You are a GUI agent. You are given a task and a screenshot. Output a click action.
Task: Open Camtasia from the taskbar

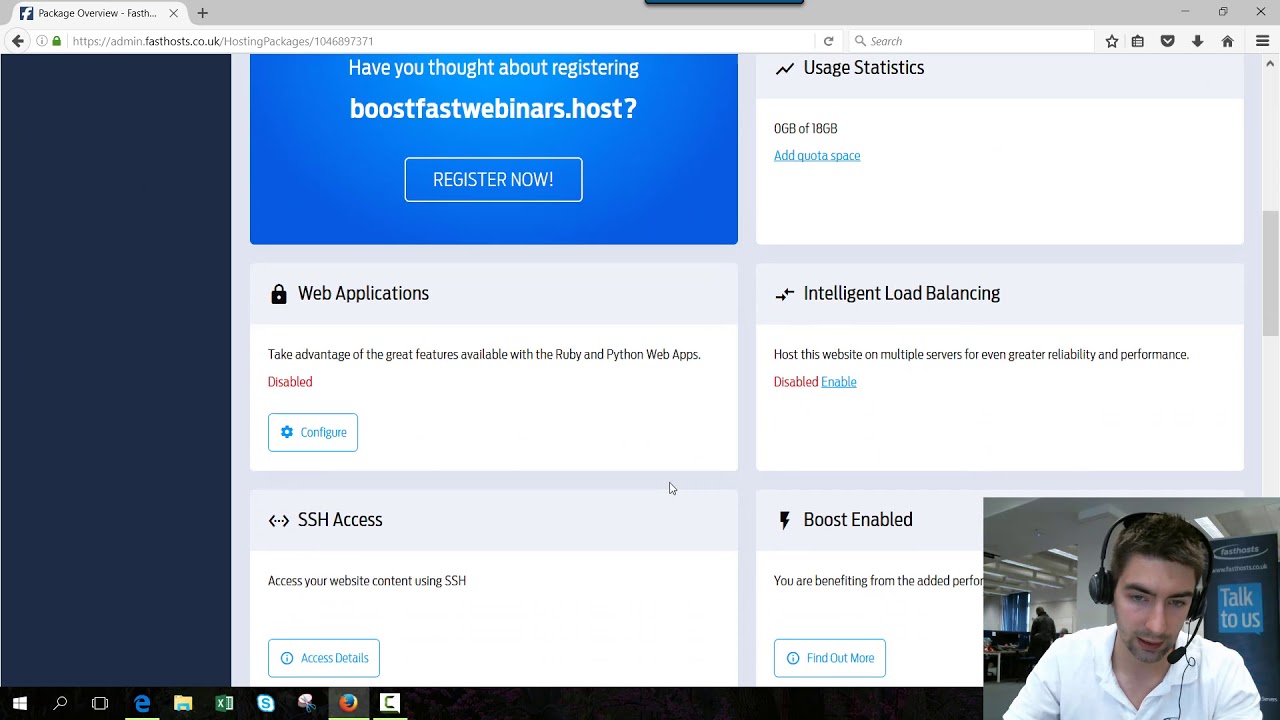(x=389, y=703)
